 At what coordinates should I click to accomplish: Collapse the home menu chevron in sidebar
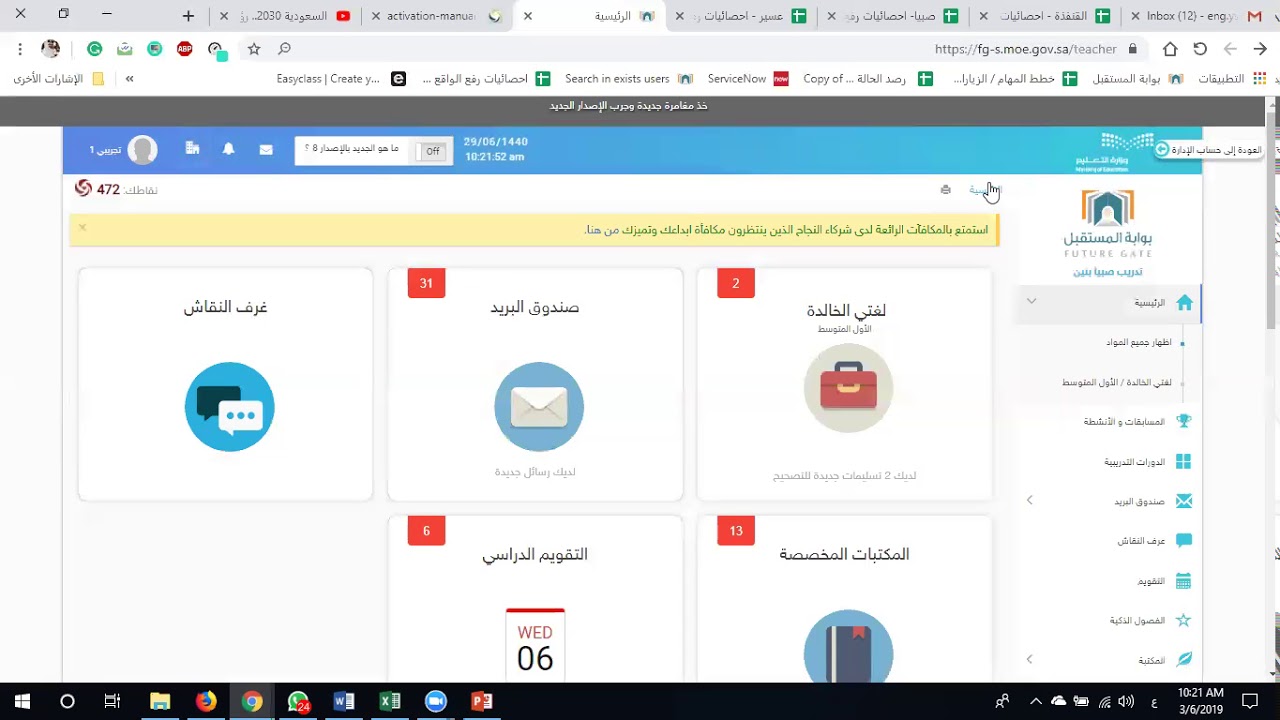tap(1031, 301)
